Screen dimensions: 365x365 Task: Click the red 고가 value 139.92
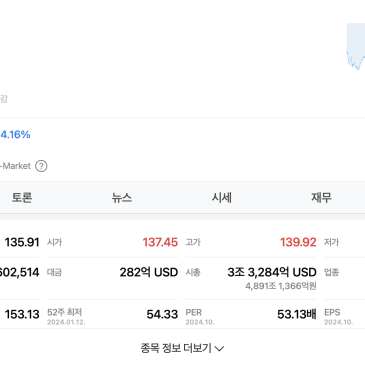coord(298,242)
